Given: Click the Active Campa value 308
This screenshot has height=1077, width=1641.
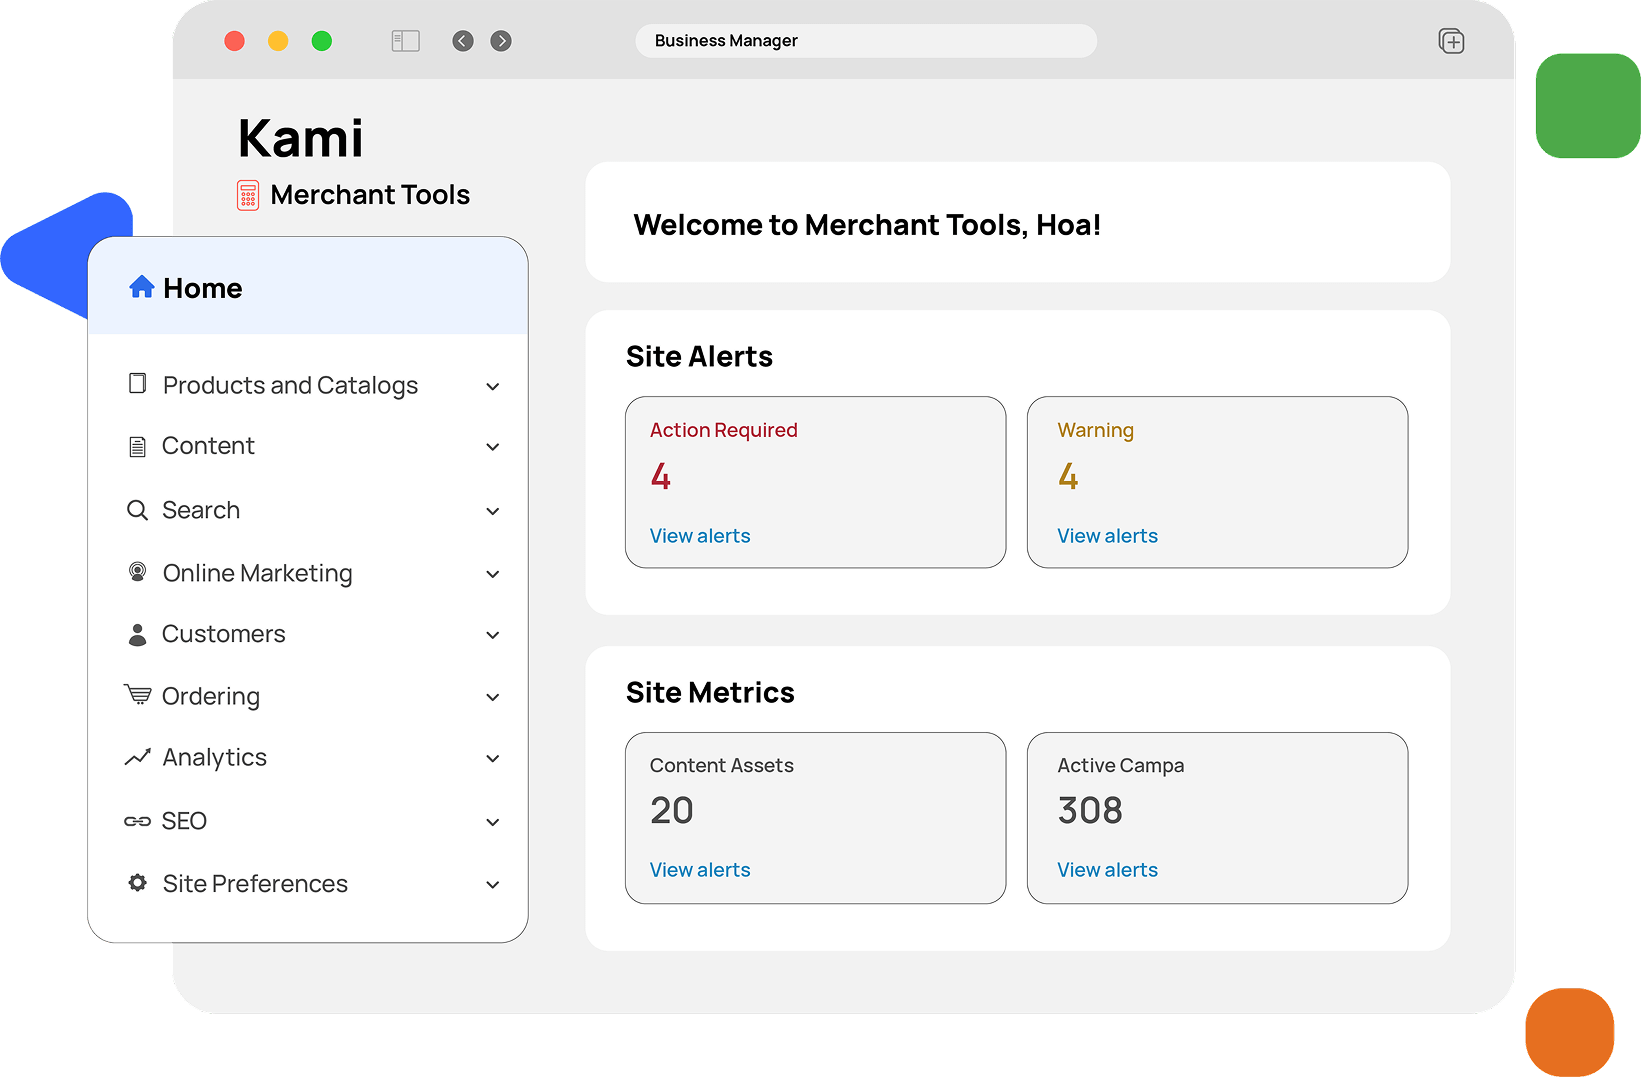Looking at the screenshot, I should coord(1090,810).
